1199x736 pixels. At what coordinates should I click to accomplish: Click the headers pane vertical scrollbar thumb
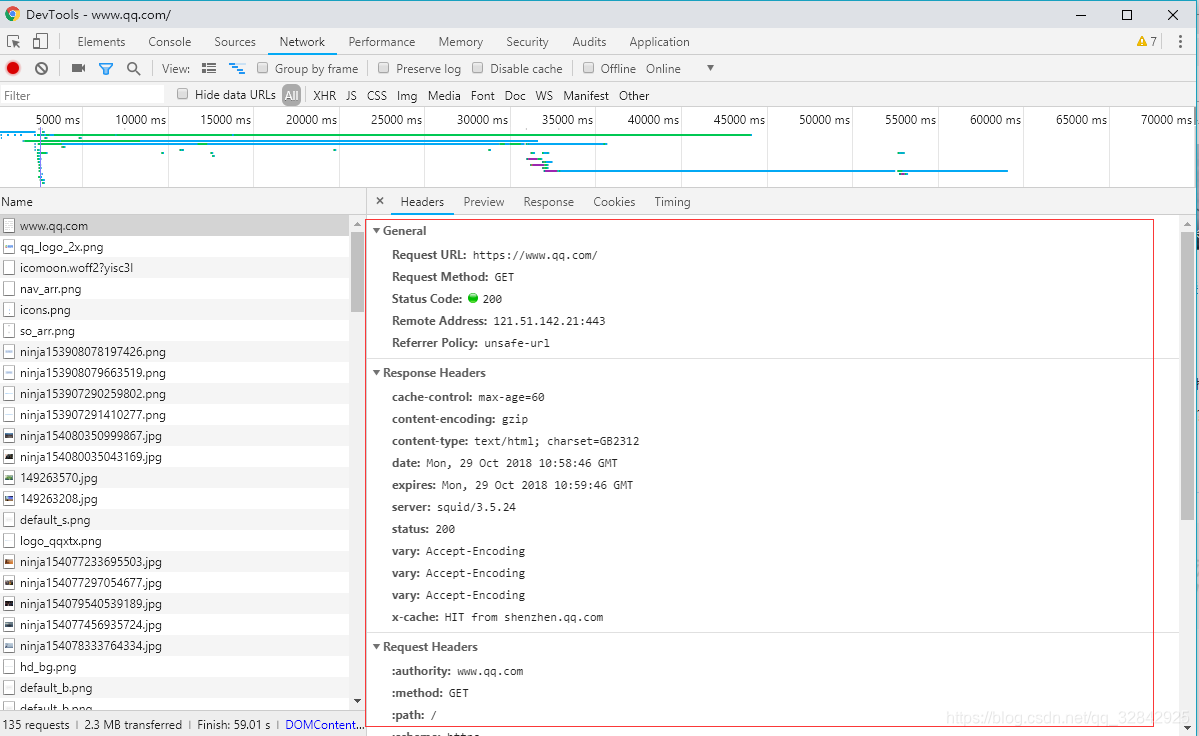tap(1187, 376)
